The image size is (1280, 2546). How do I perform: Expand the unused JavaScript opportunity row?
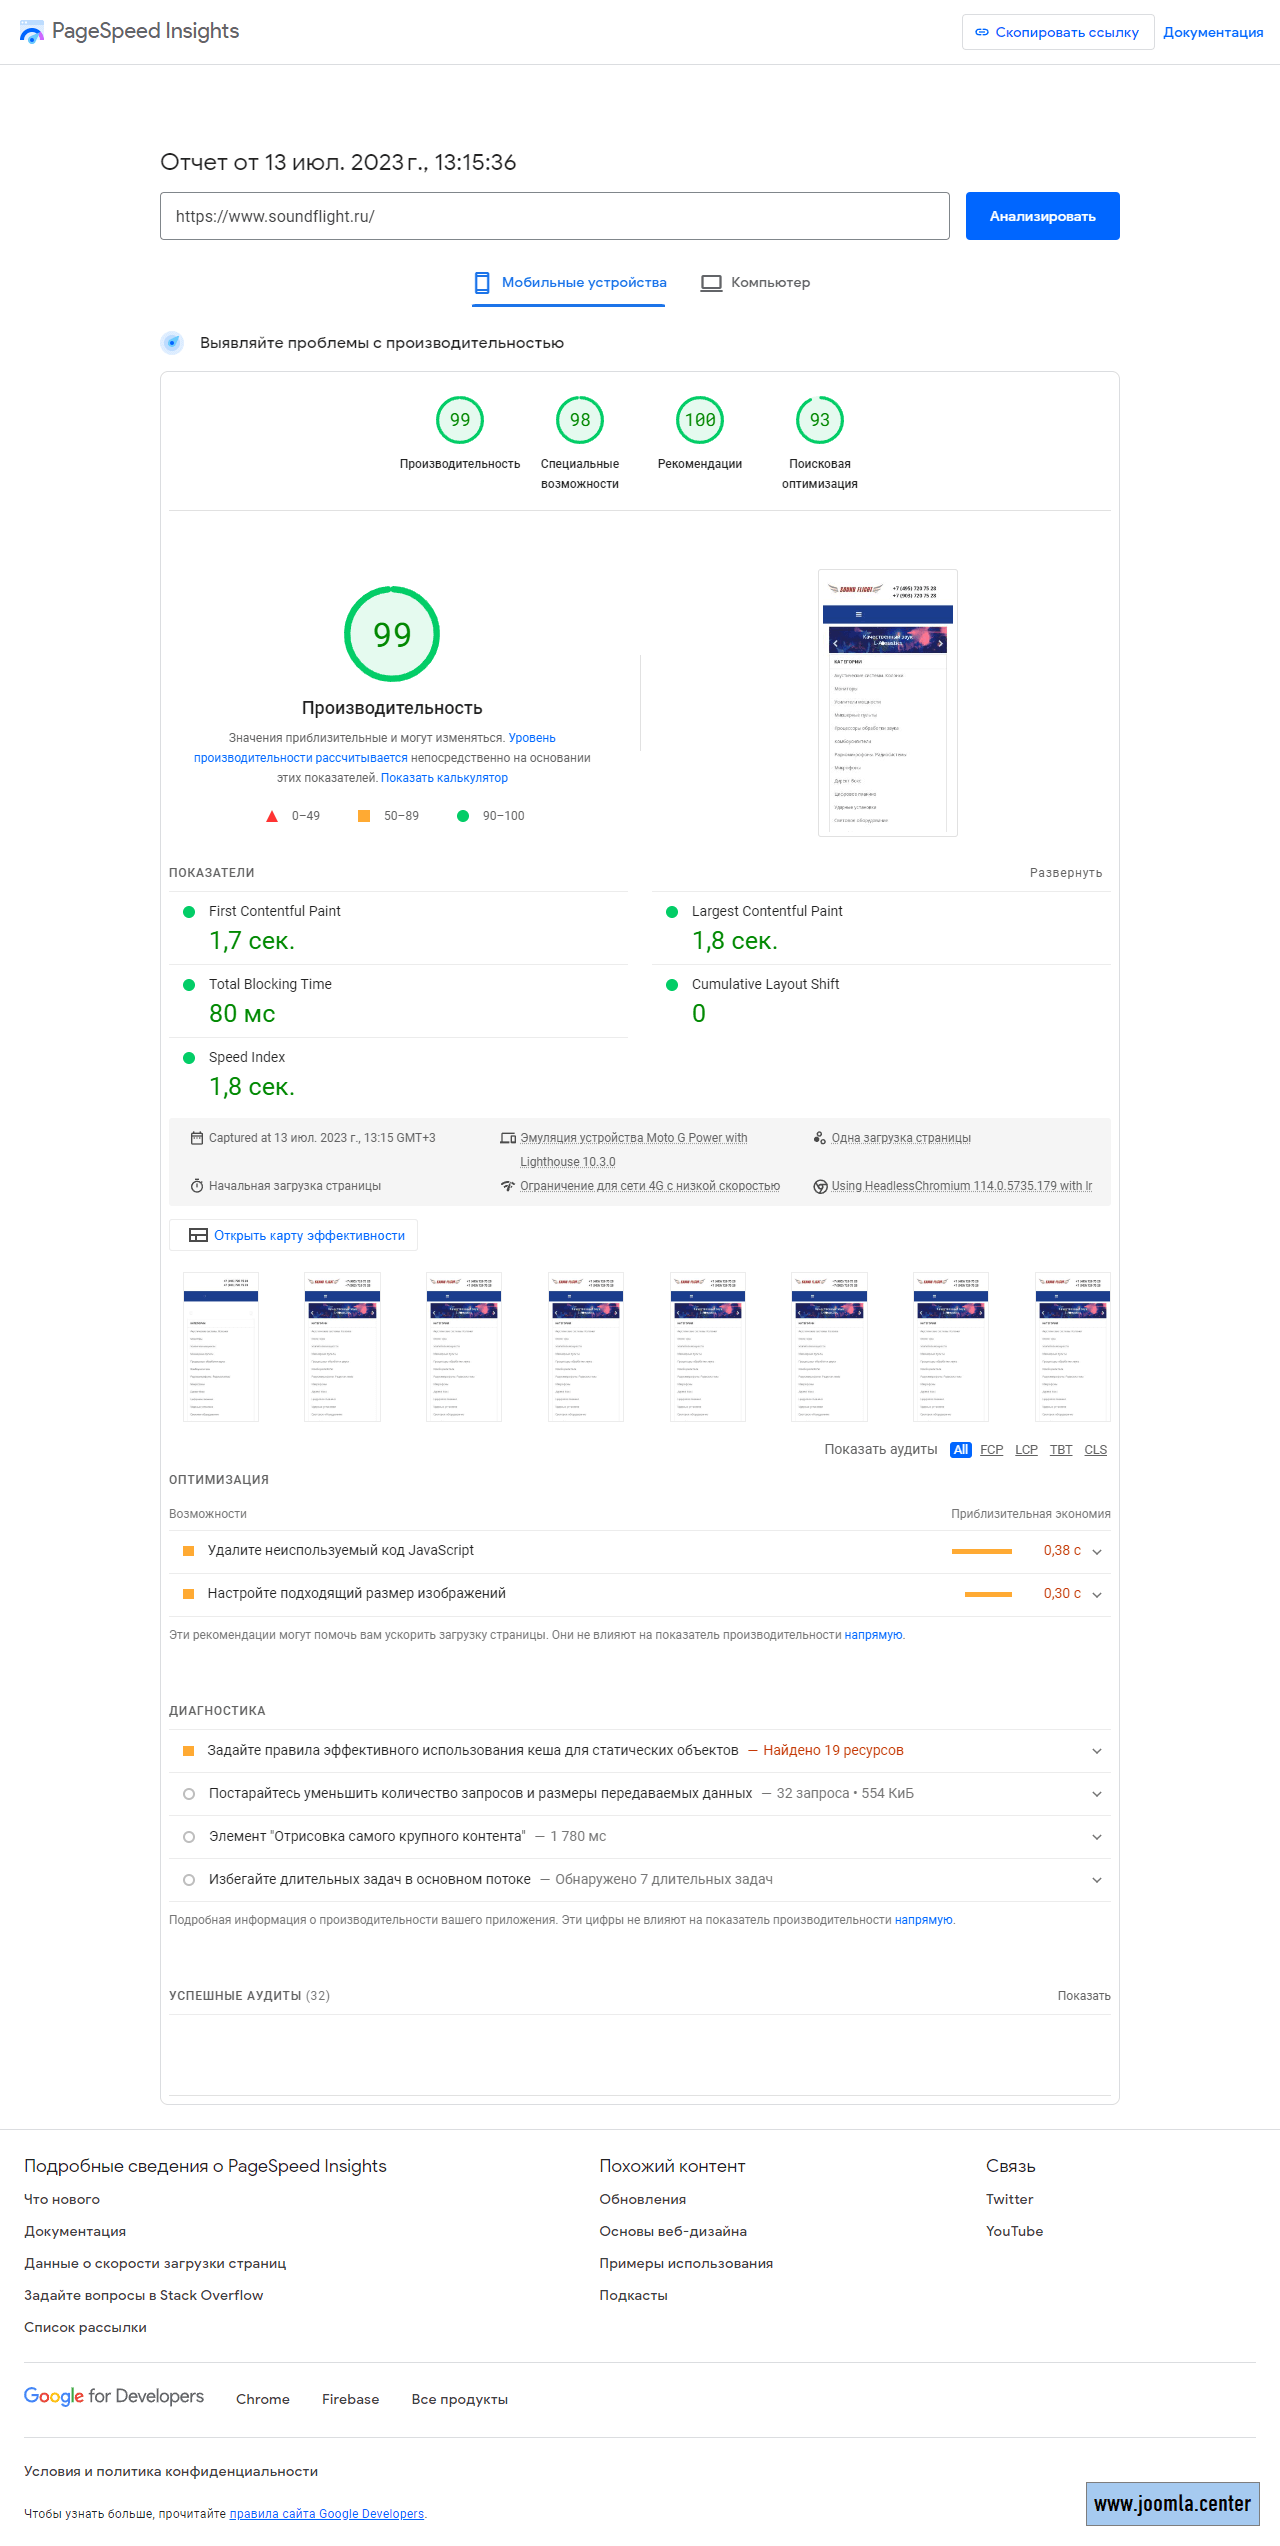(1097, 1552)
